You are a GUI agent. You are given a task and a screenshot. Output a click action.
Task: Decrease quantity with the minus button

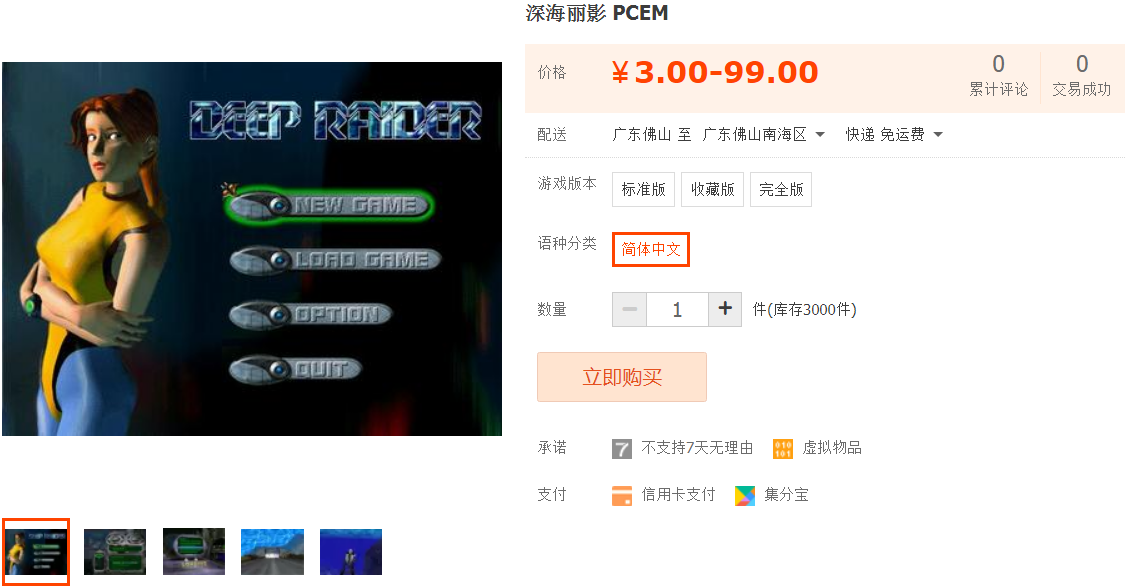tap(629, 309)
